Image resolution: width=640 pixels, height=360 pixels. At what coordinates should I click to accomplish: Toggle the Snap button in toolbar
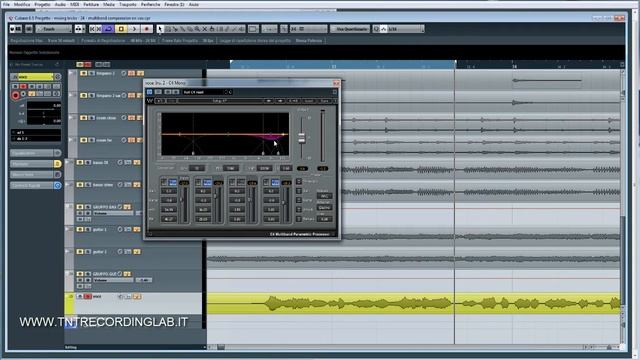pos(294,29)
